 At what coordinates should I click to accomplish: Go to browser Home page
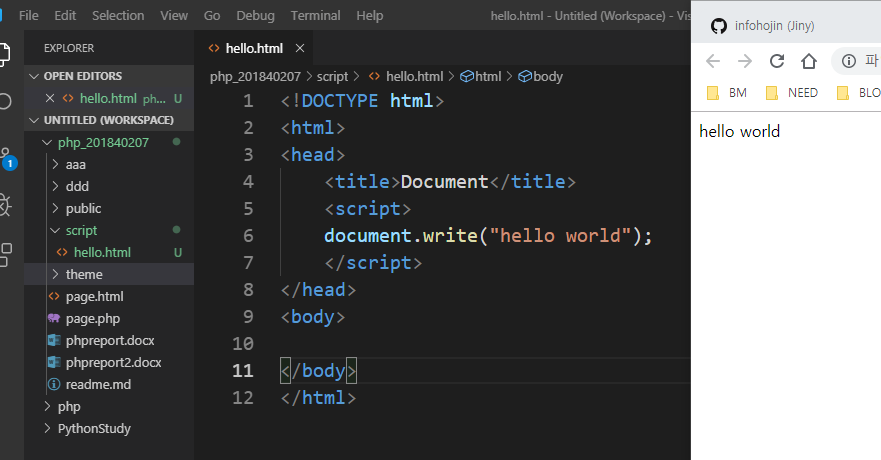point(809,61)
